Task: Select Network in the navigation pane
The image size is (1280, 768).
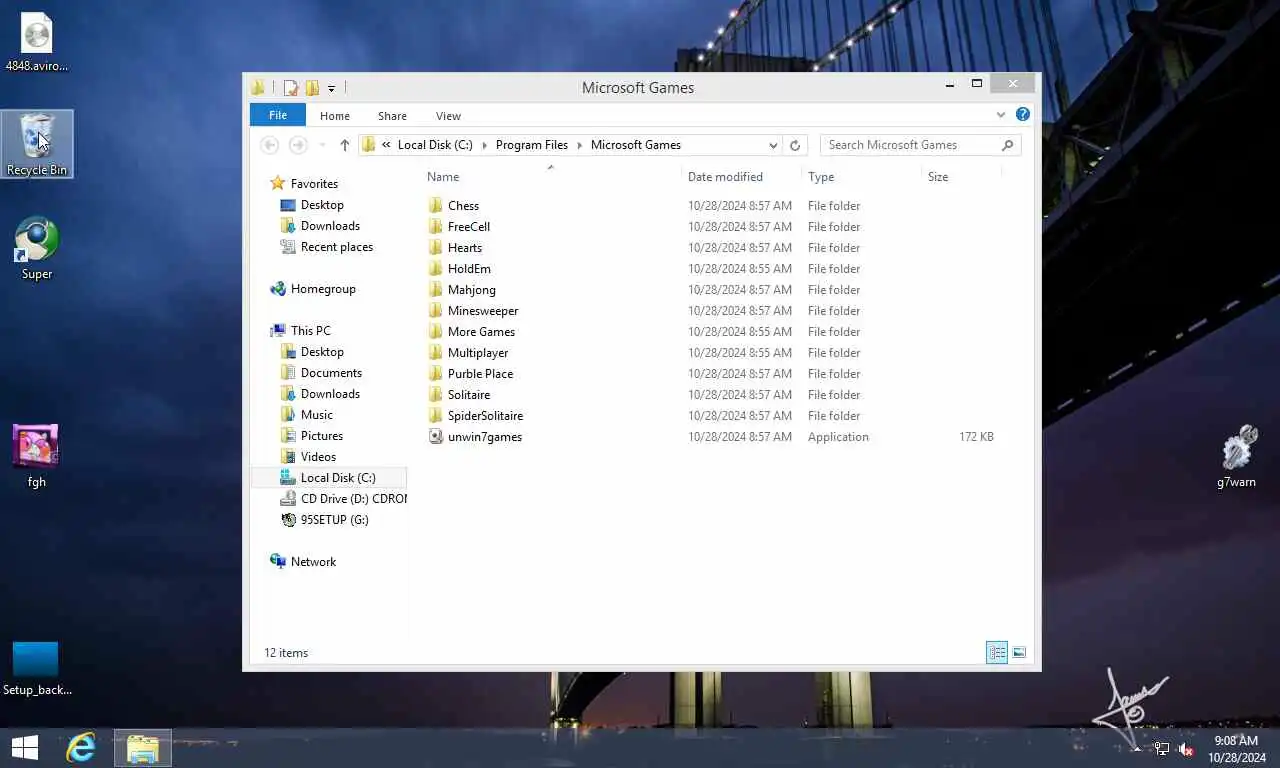Action: [x=303, y=562]
